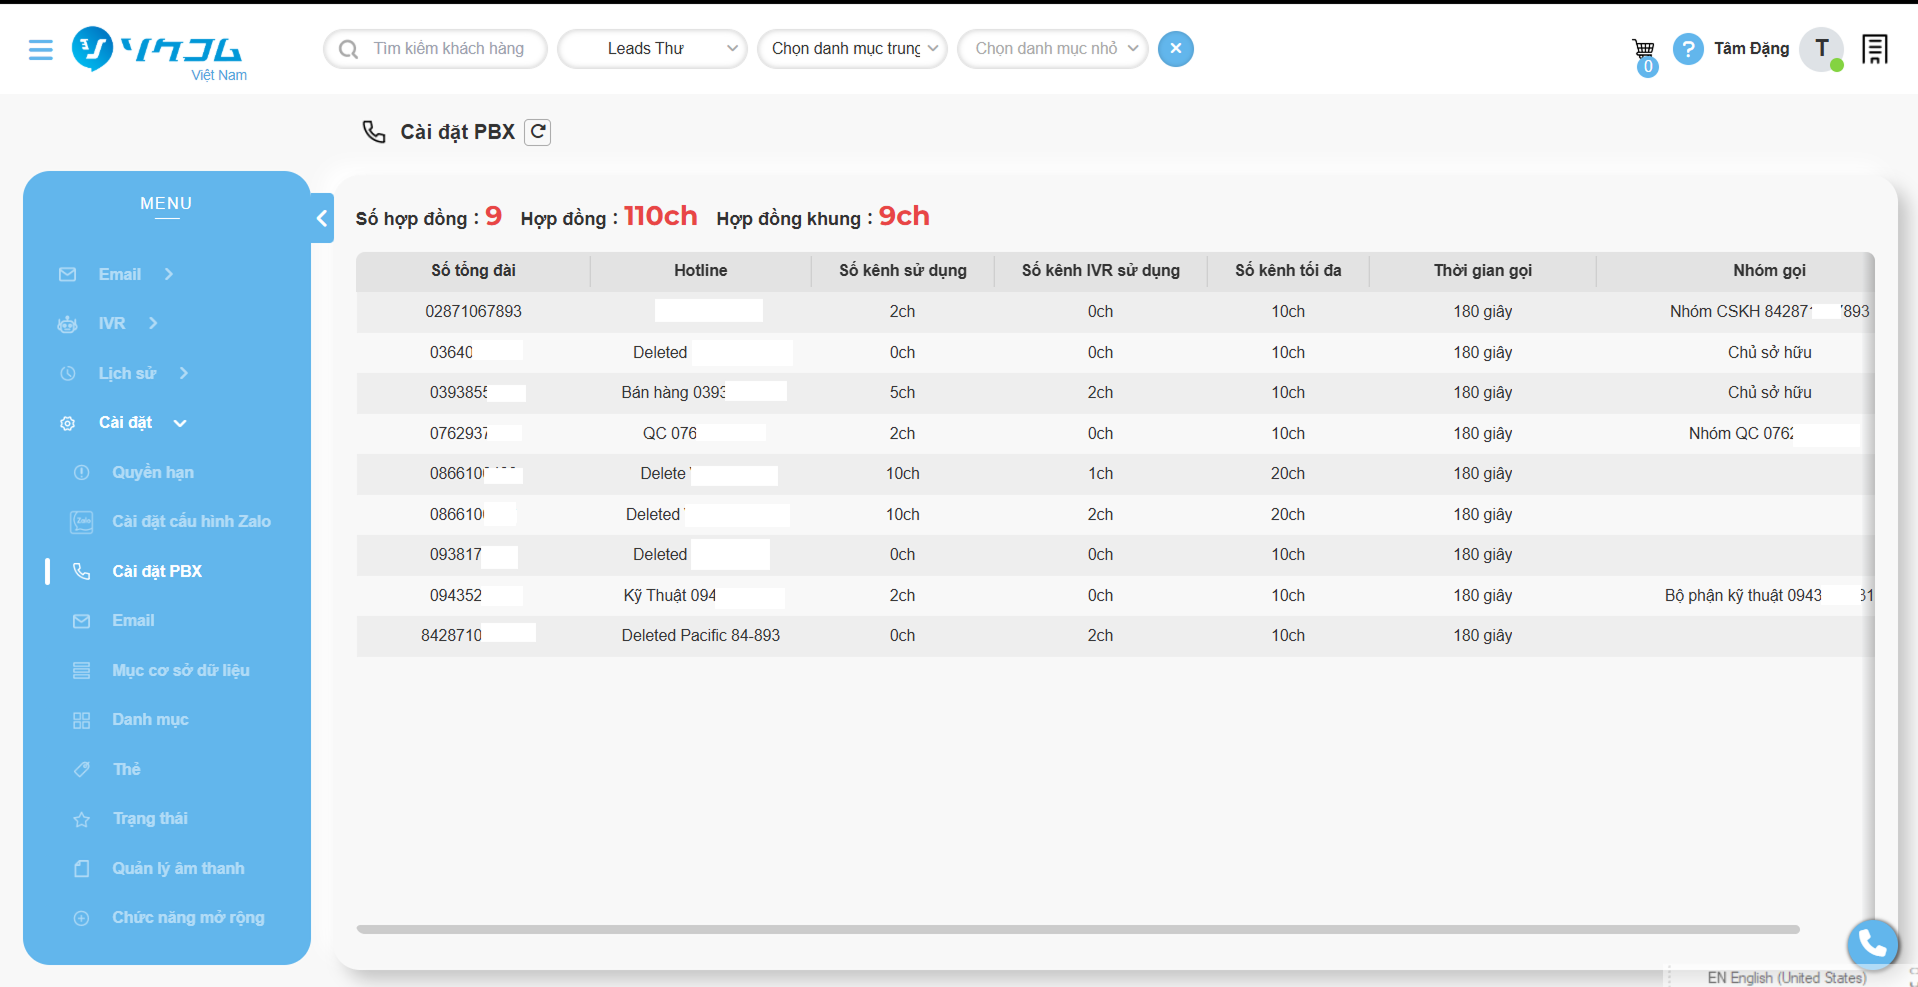Expand the Lịch sử menu chevron
The height and width of the screenshot is (987, 1918).
(184, 373)
